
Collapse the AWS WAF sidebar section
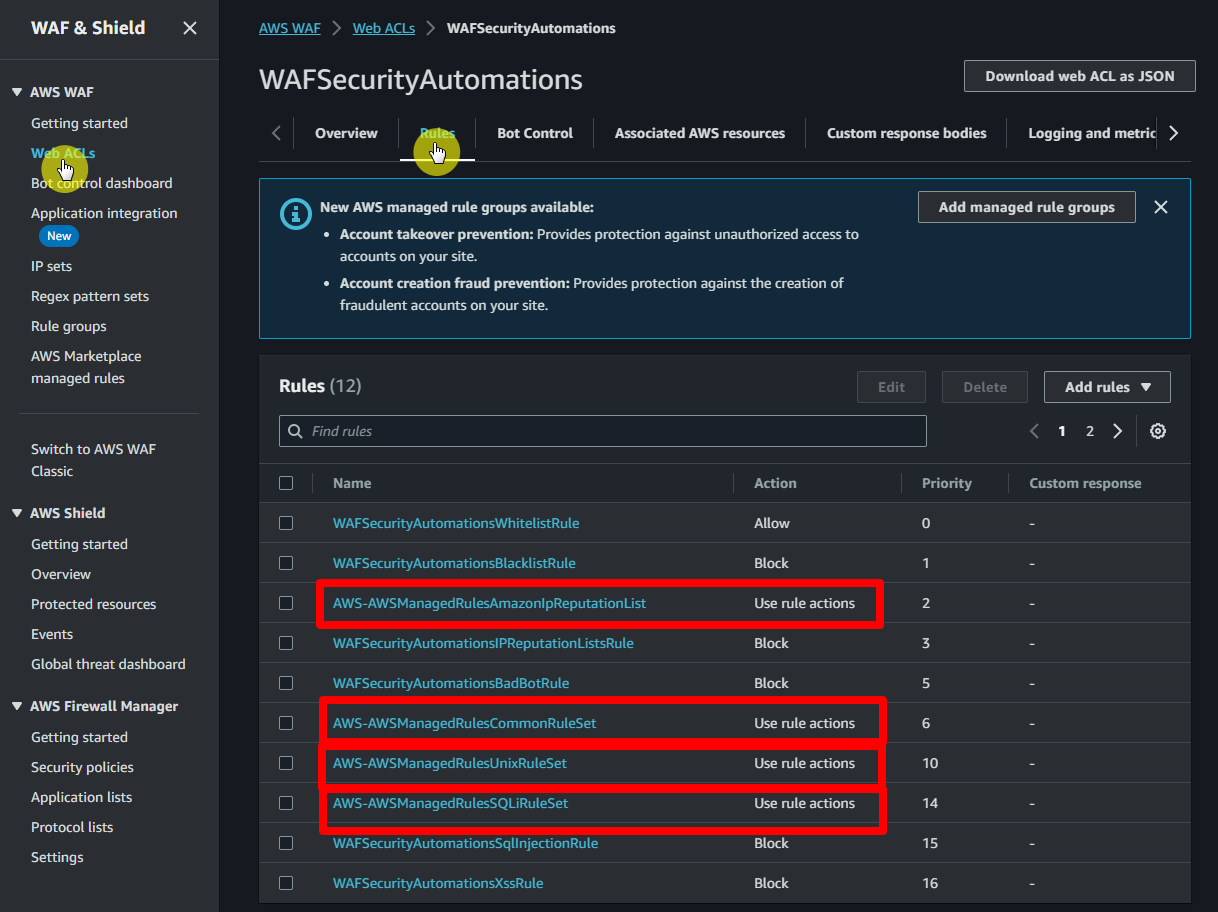[x=17, y=92]
